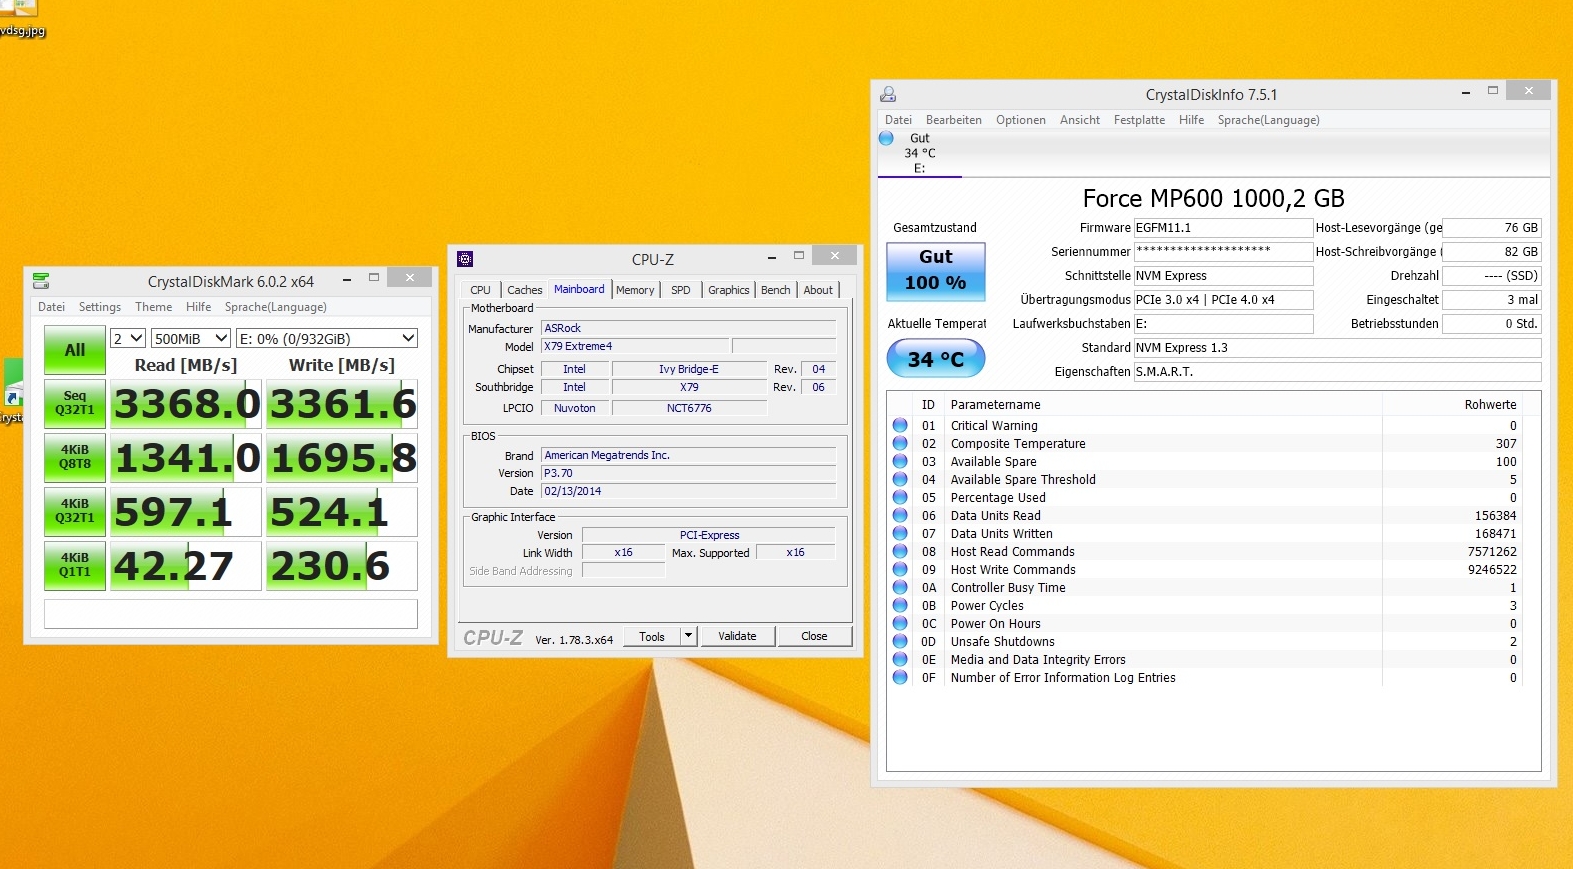Open the About tab in CPU-Z
This screenshot has height=869, width=1573.
coord(818,290)
